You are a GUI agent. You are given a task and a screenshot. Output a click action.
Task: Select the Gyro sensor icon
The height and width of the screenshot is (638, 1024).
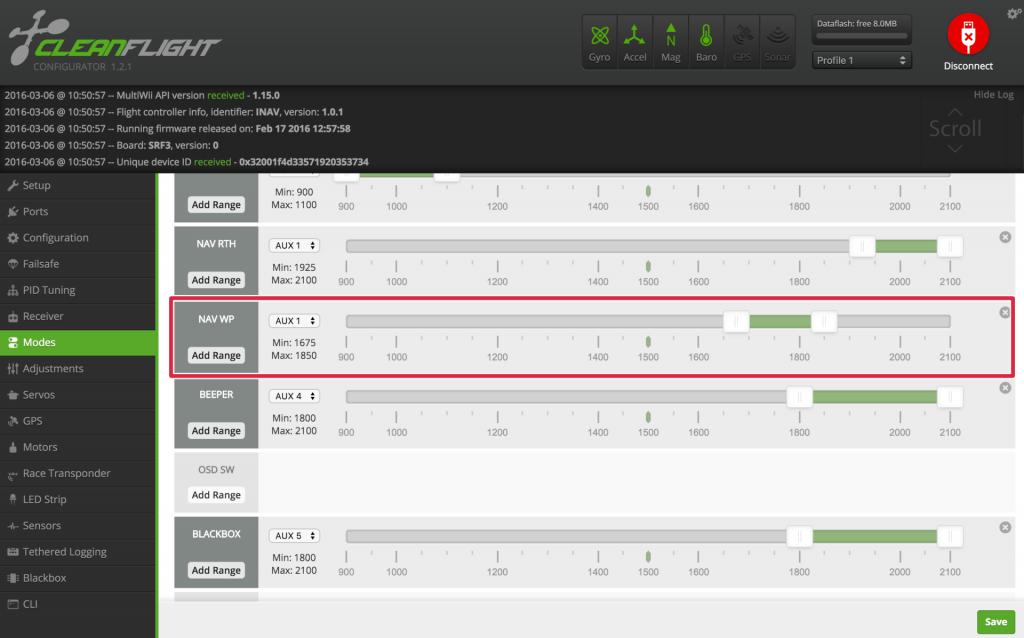coord(599,40)
